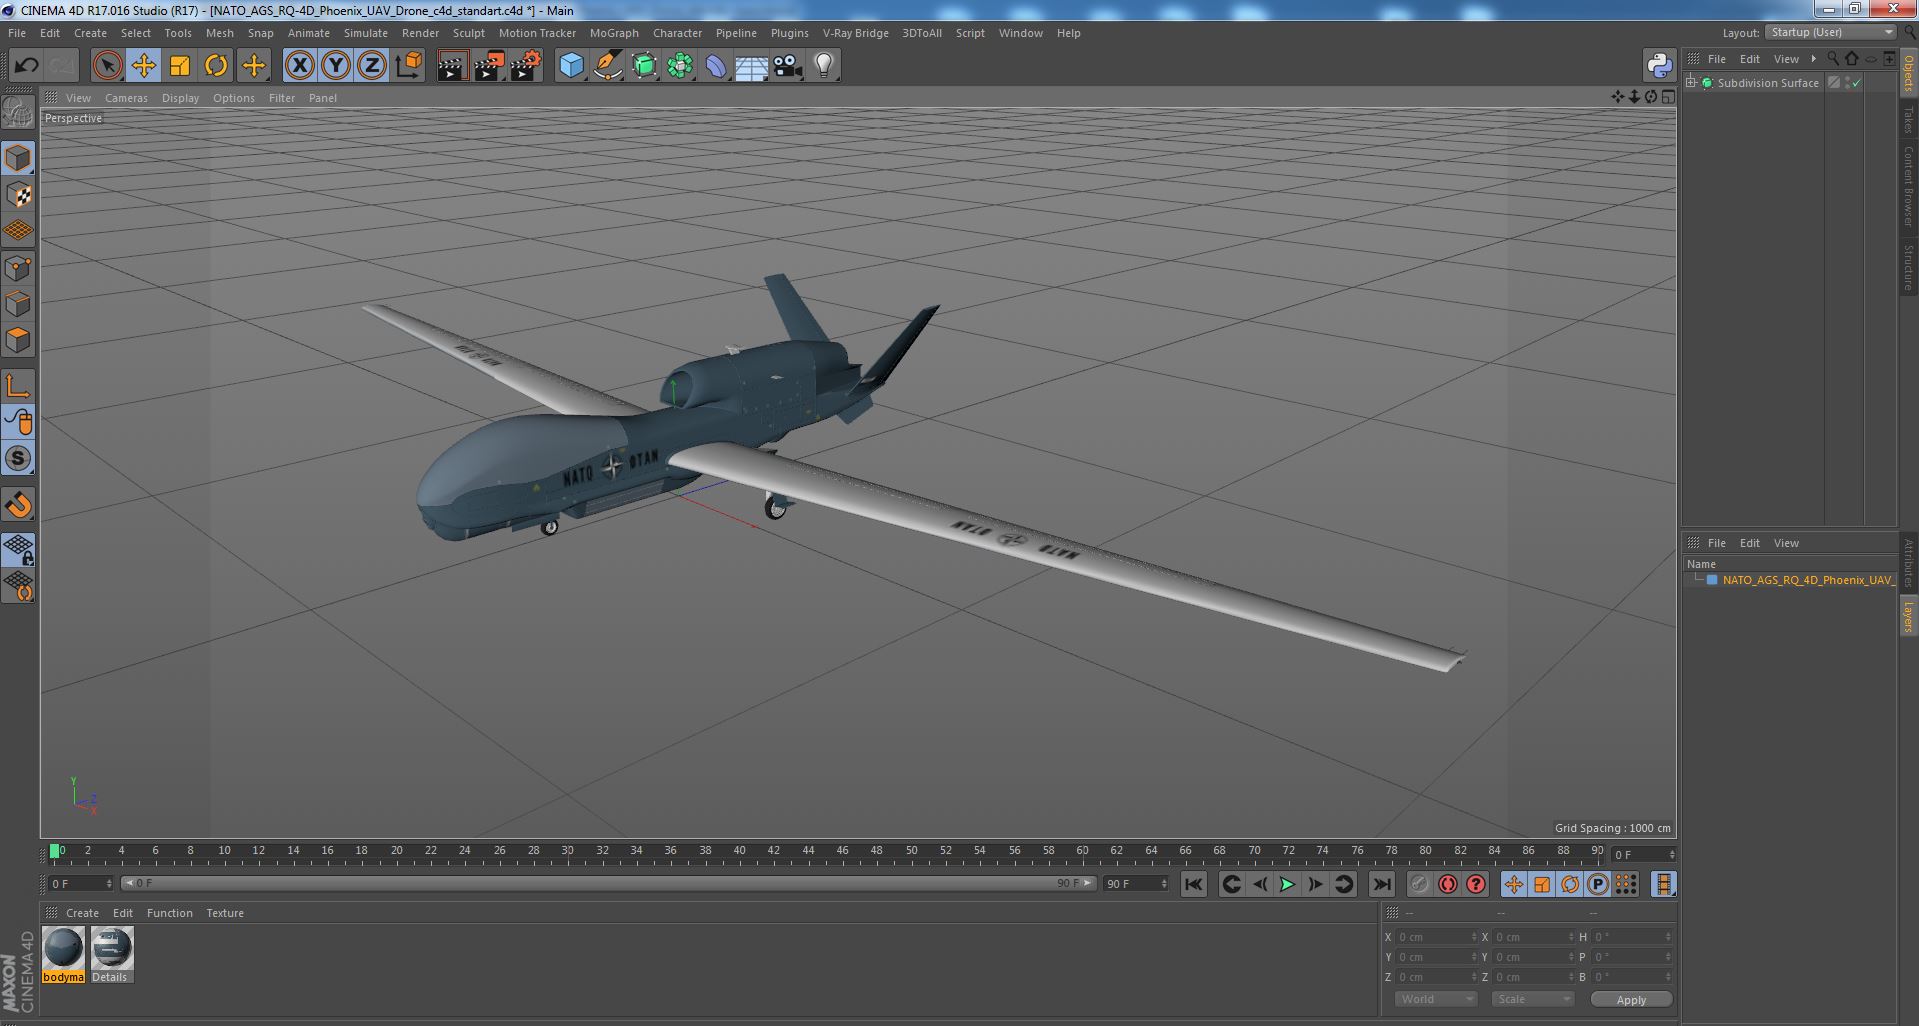Select the Details material thumbnail

pyautogui.click(x=111, y=954)
